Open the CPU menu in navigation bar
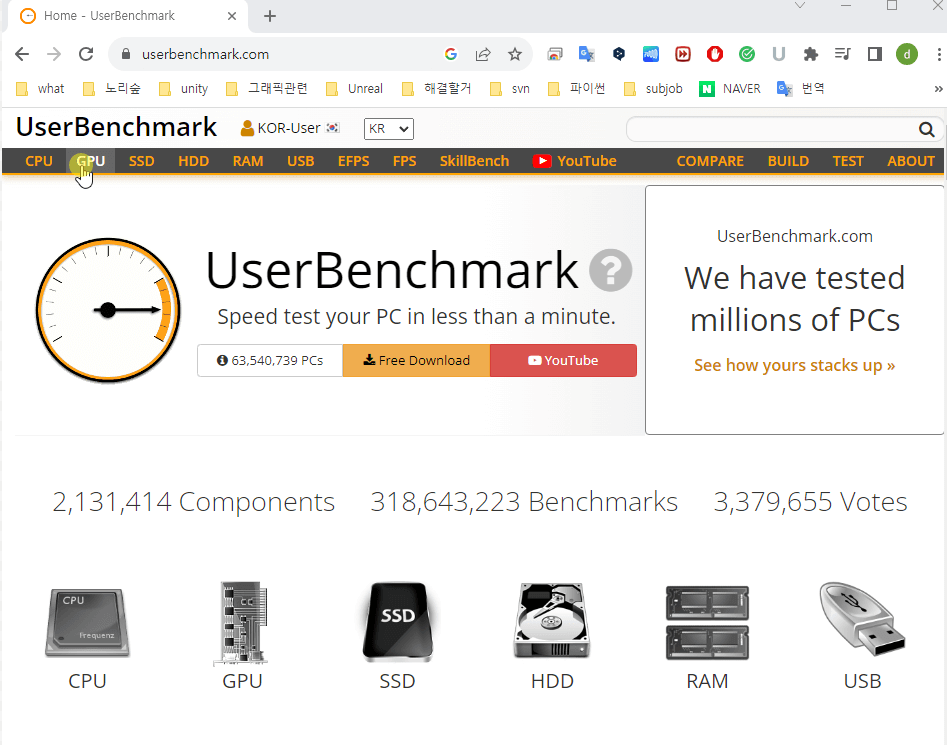 pos(39,161)
